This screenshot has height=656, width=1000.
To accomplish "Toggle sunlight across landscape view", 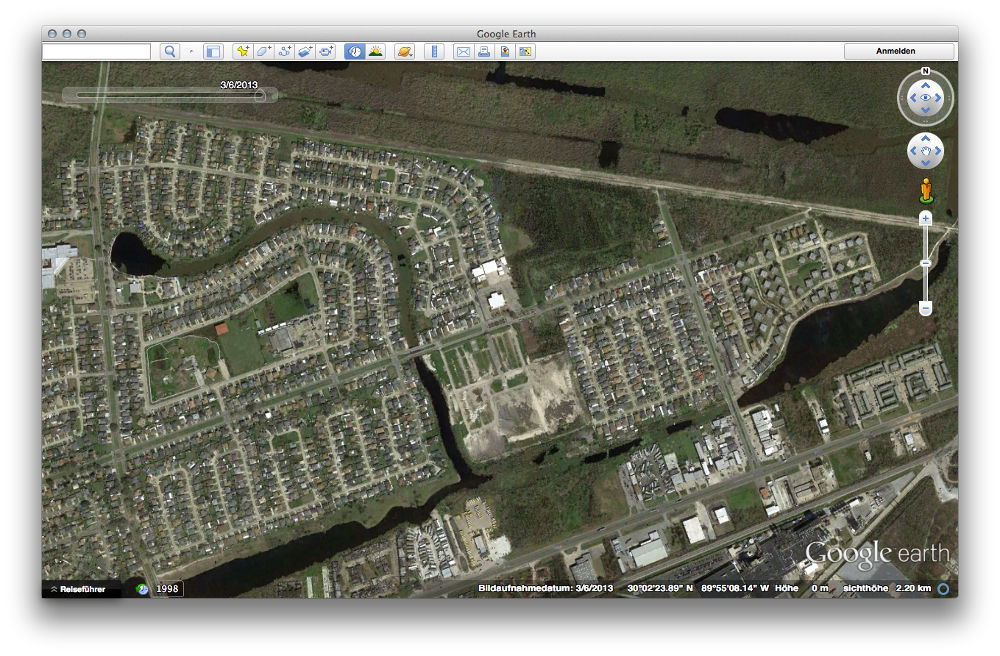I will [376, 51].
